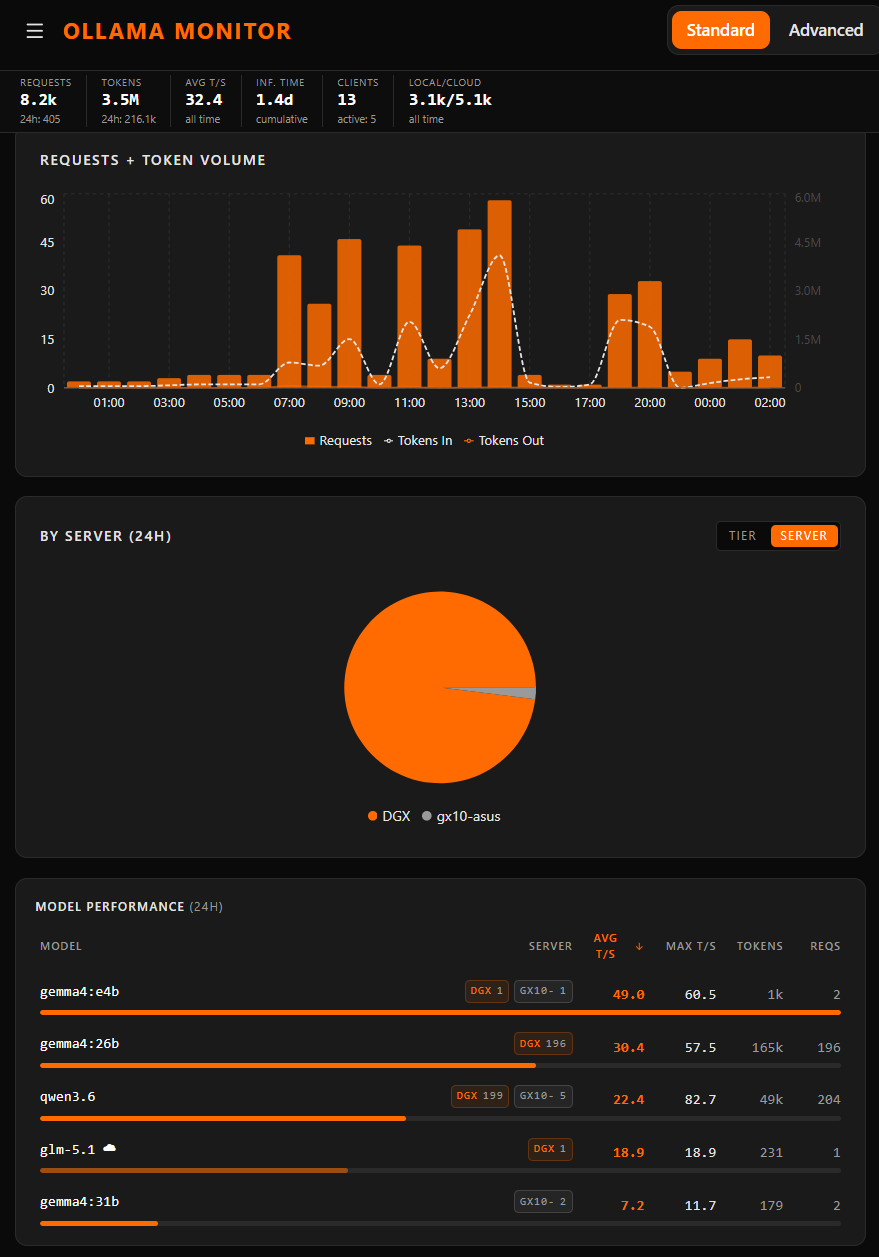Click the DGX 199 badge for qwen3.6

coord(480,1096)
